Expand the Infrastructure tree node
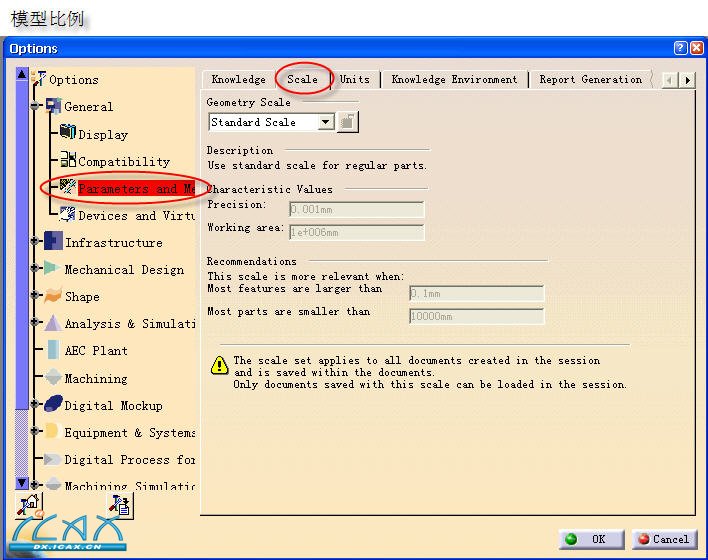Screen dimensions: 708x560 [34, 241]
